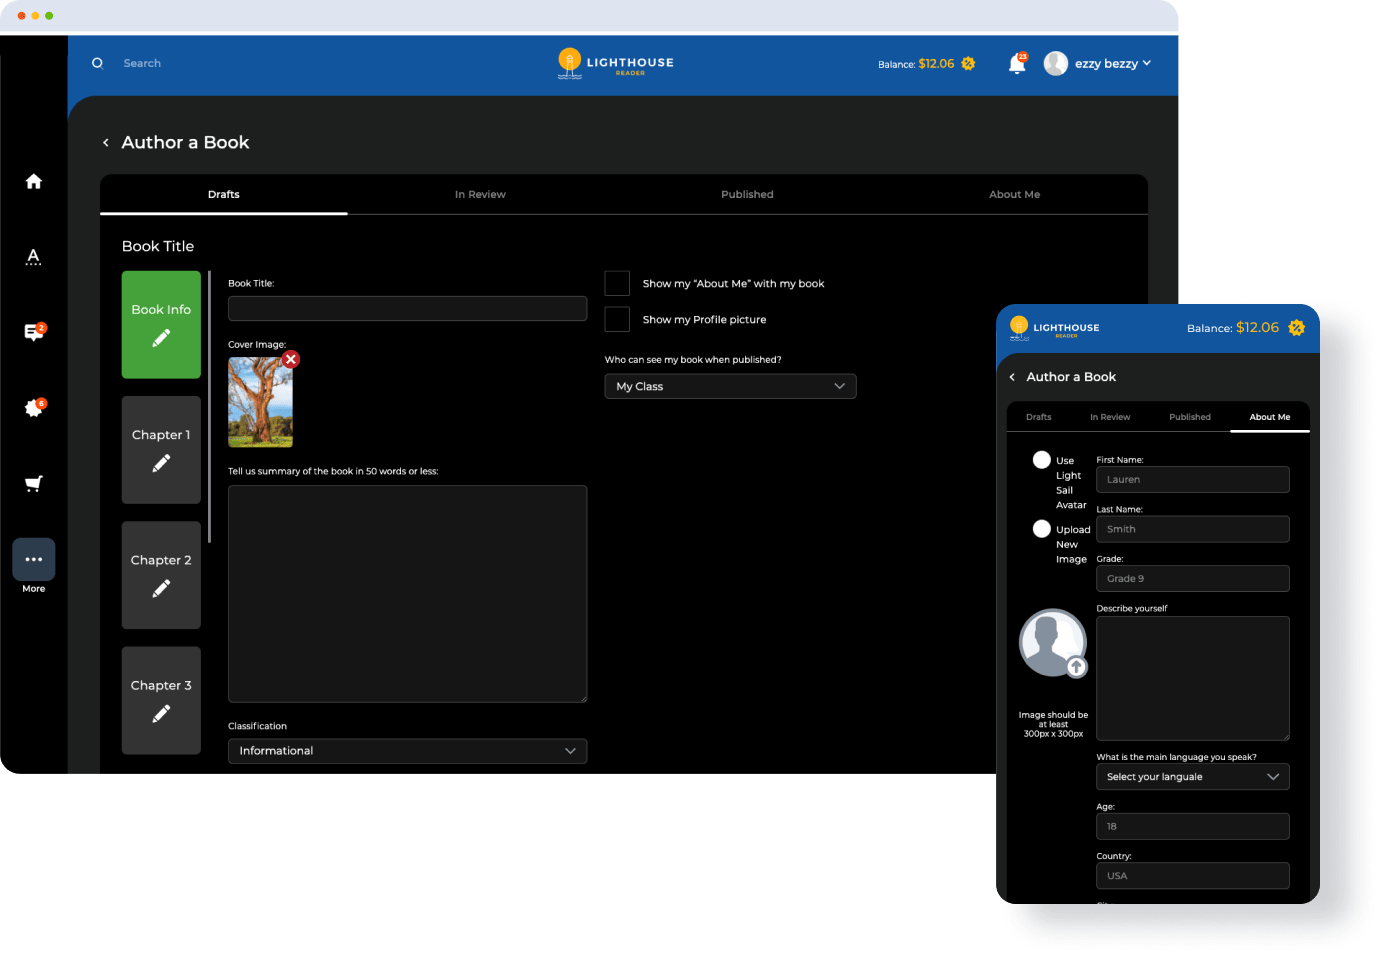1380x955 pixels.
Task: Edit Chapter 1 card
Action: [x=161, y=450]
